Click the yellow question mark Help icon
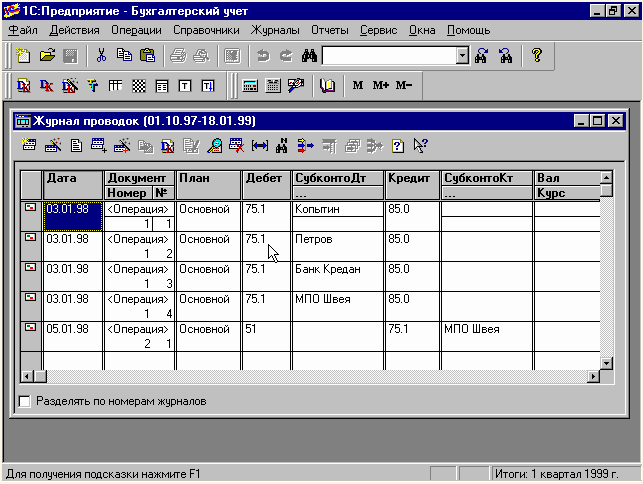 (536, 56)
